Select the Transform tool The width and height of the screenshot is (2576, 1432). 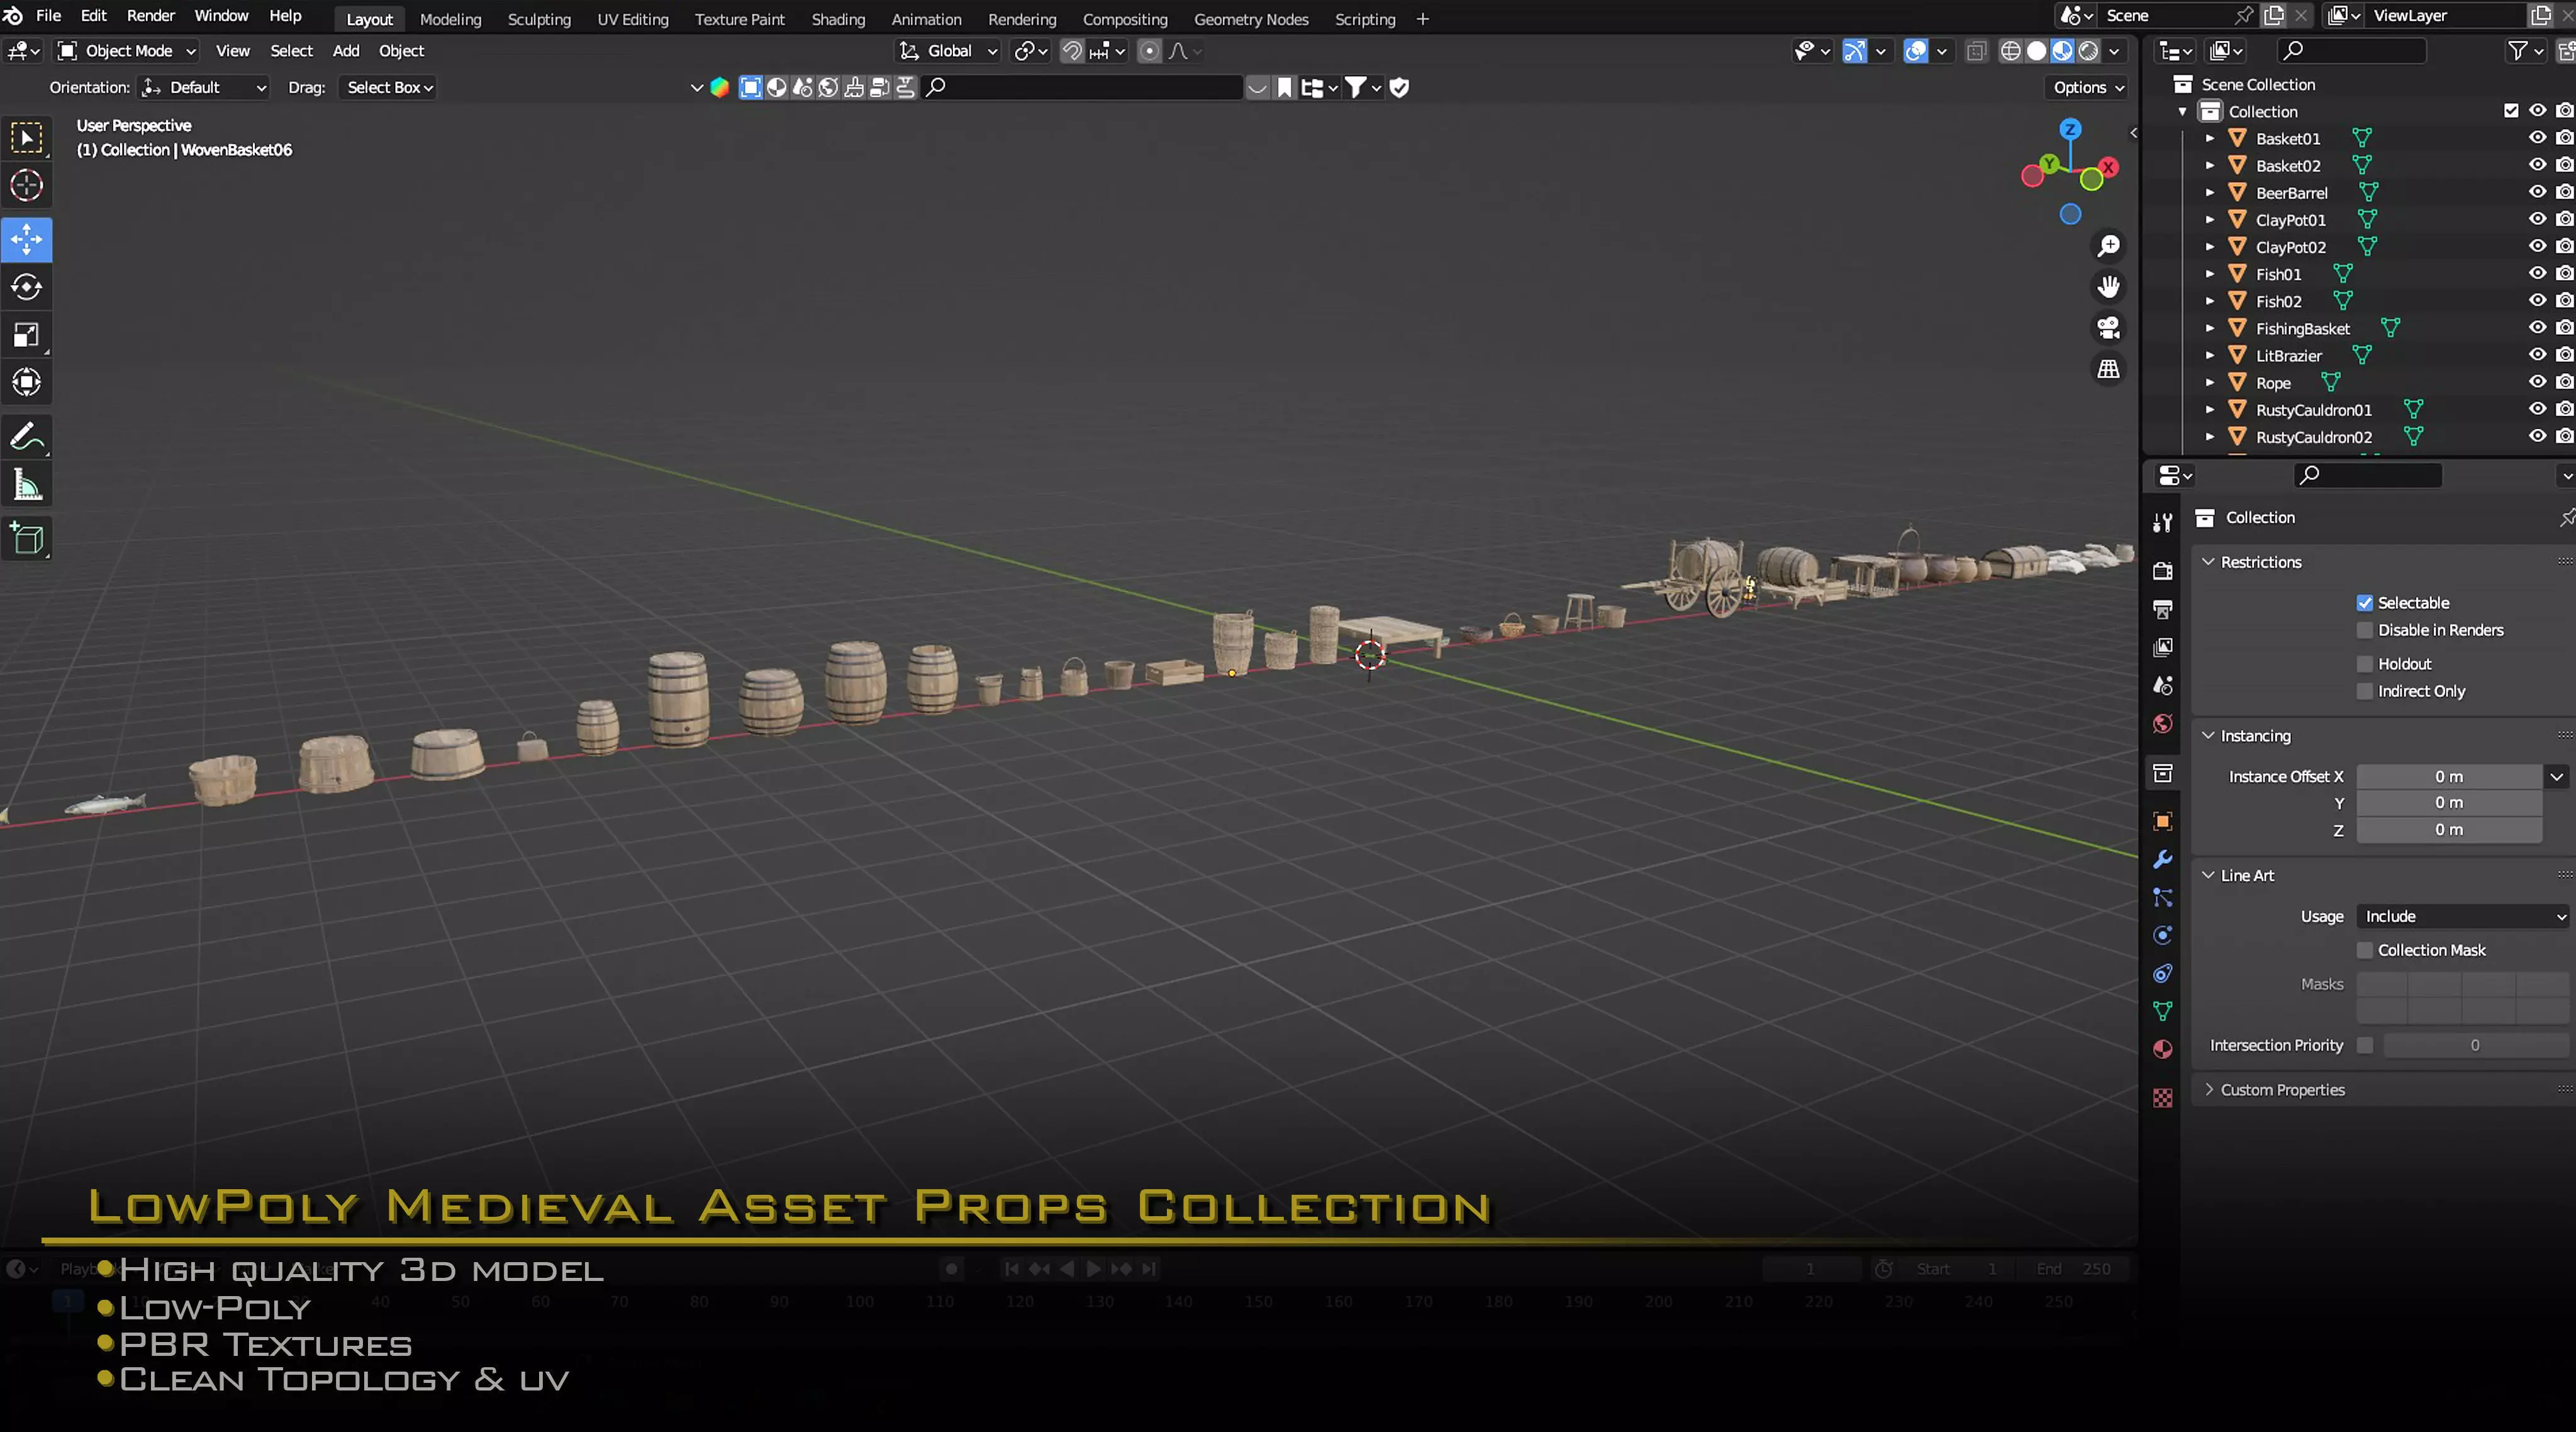pyautogui.click(x=27, y=382)
